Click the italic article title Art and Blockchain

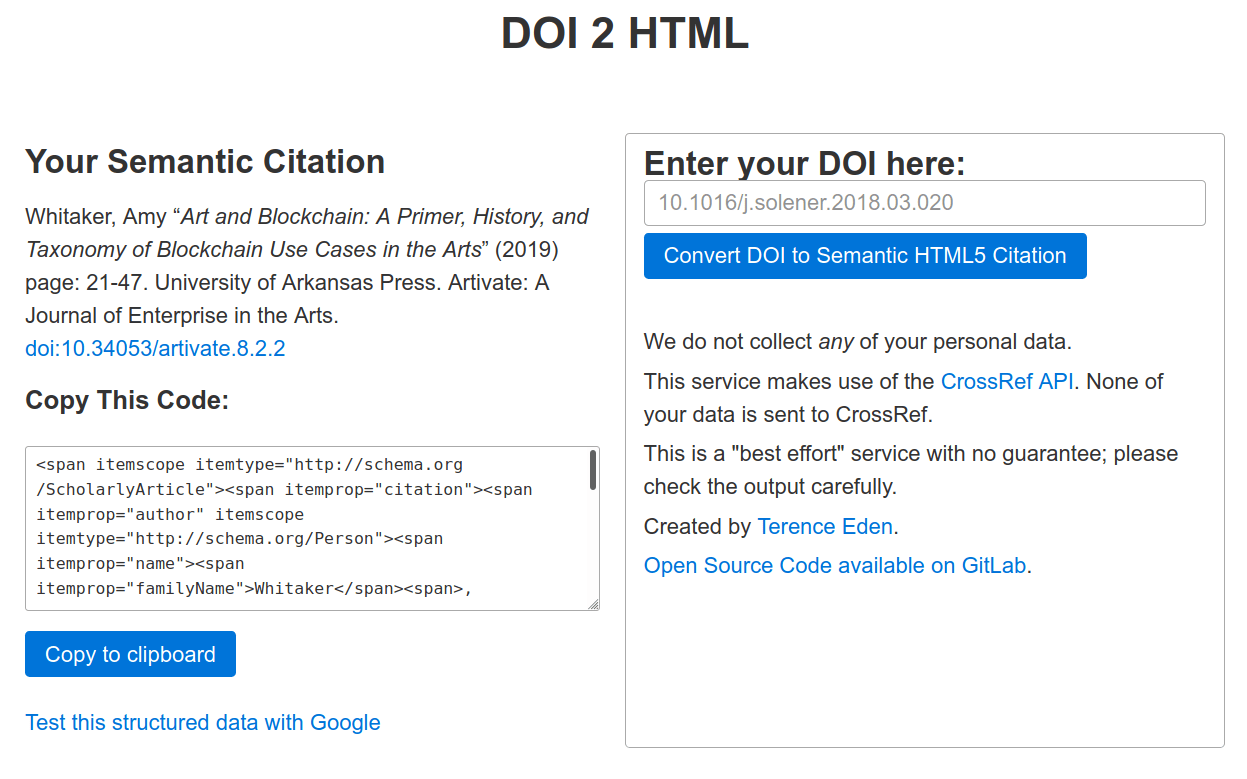307,233
